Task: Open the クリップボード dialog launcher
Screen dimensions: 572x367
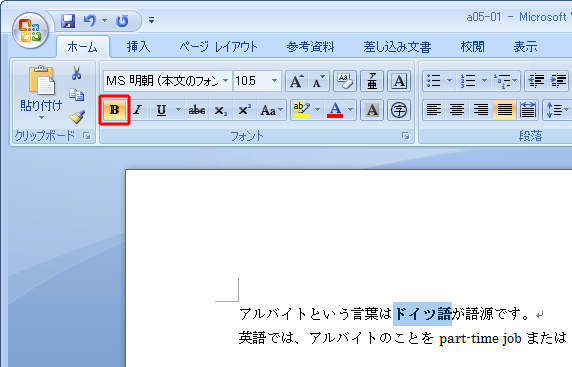Action: tap(87, 136)
